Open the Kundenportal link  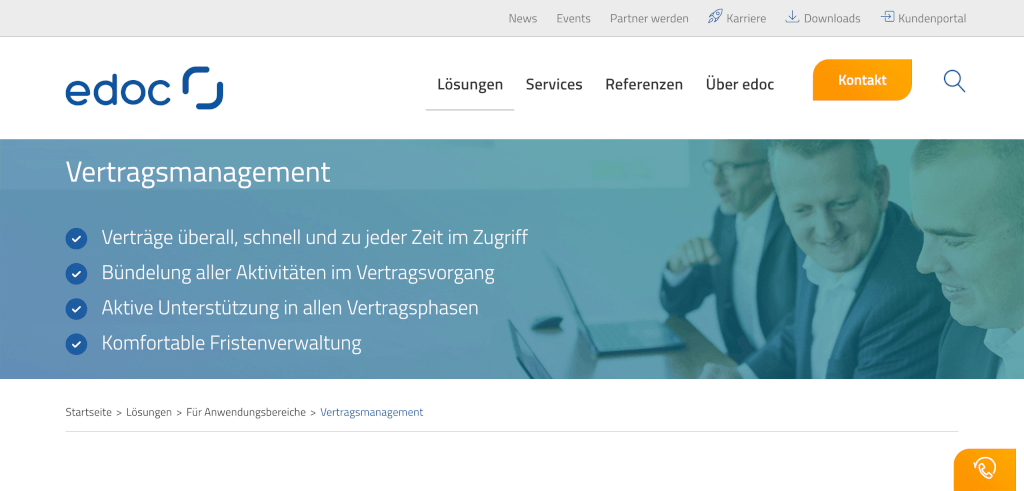tap(932, 18)
